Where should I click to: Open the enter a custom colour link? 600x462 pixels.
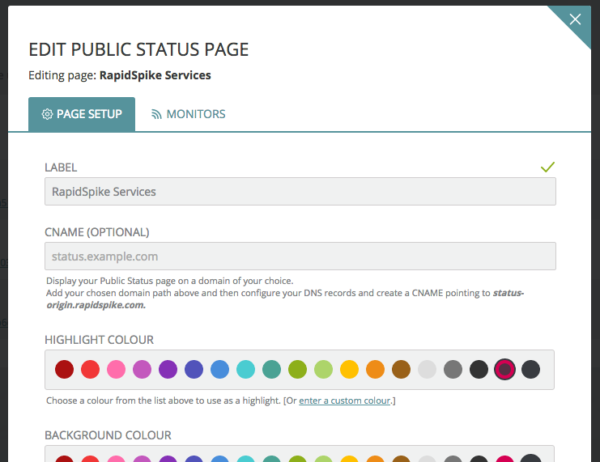344,401
